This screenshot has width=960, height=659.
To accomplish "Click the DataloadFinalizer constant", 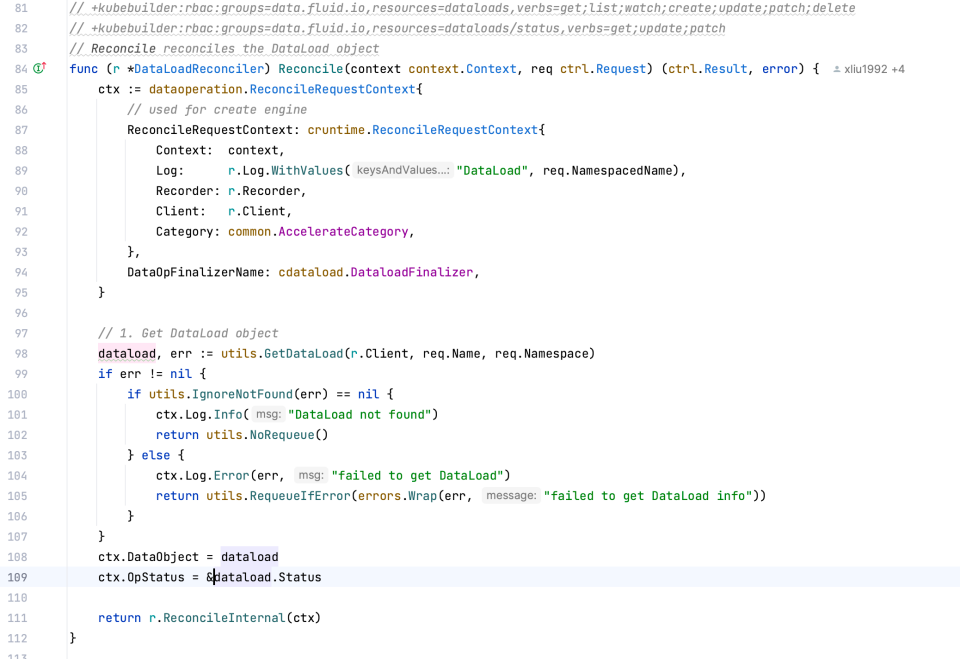I will 411,273.
